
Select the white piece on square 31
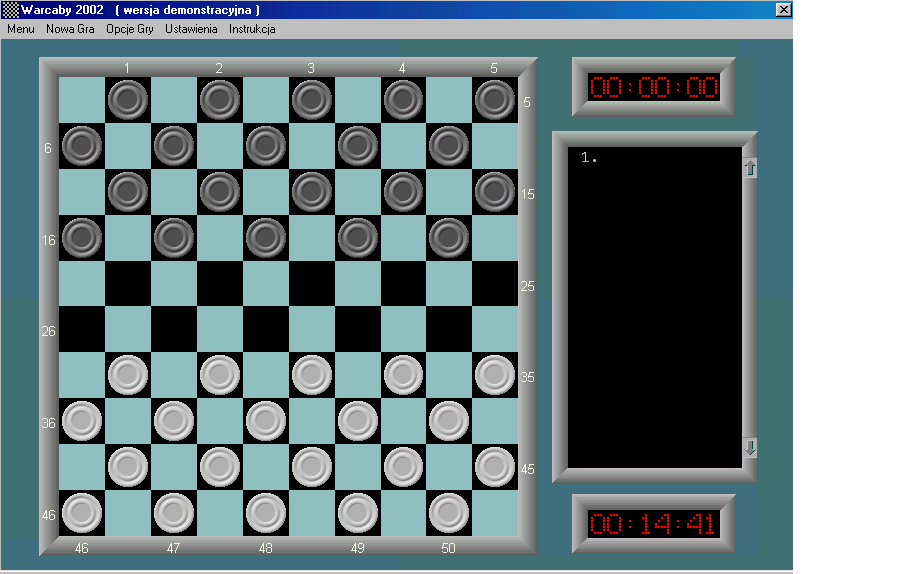[128, 375]
